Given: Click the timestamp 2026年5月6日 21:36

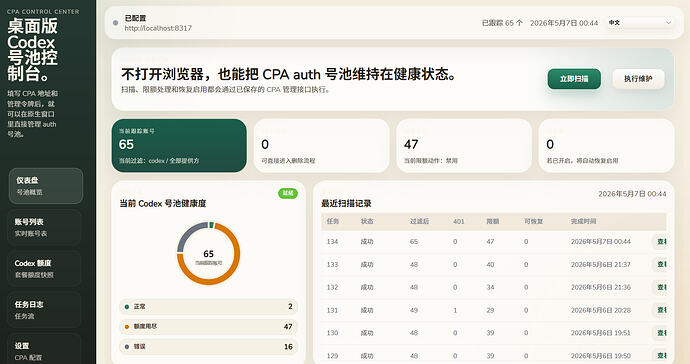Looking at the screenshot, I should (601, 287).
